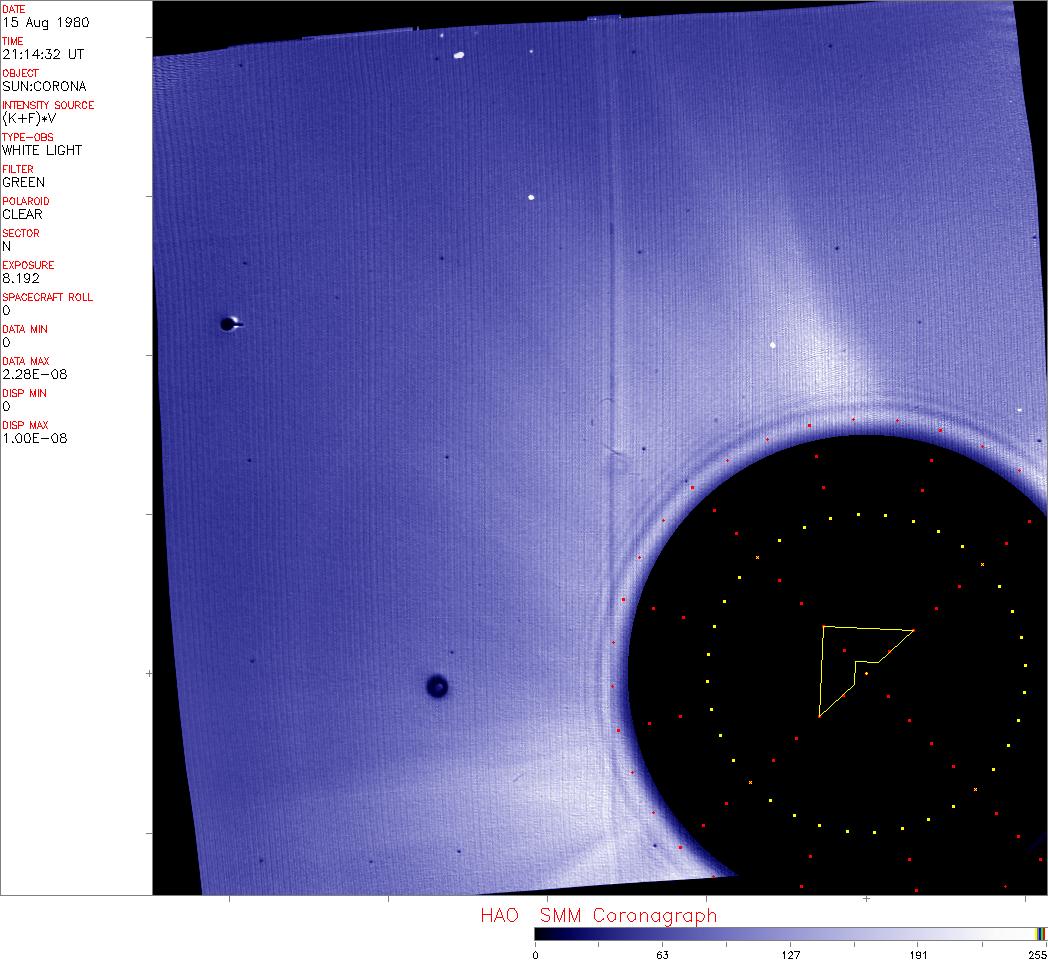
Task: Click the dark ring-shaped dust spot in the corona
Action: (x=437, y=686)
